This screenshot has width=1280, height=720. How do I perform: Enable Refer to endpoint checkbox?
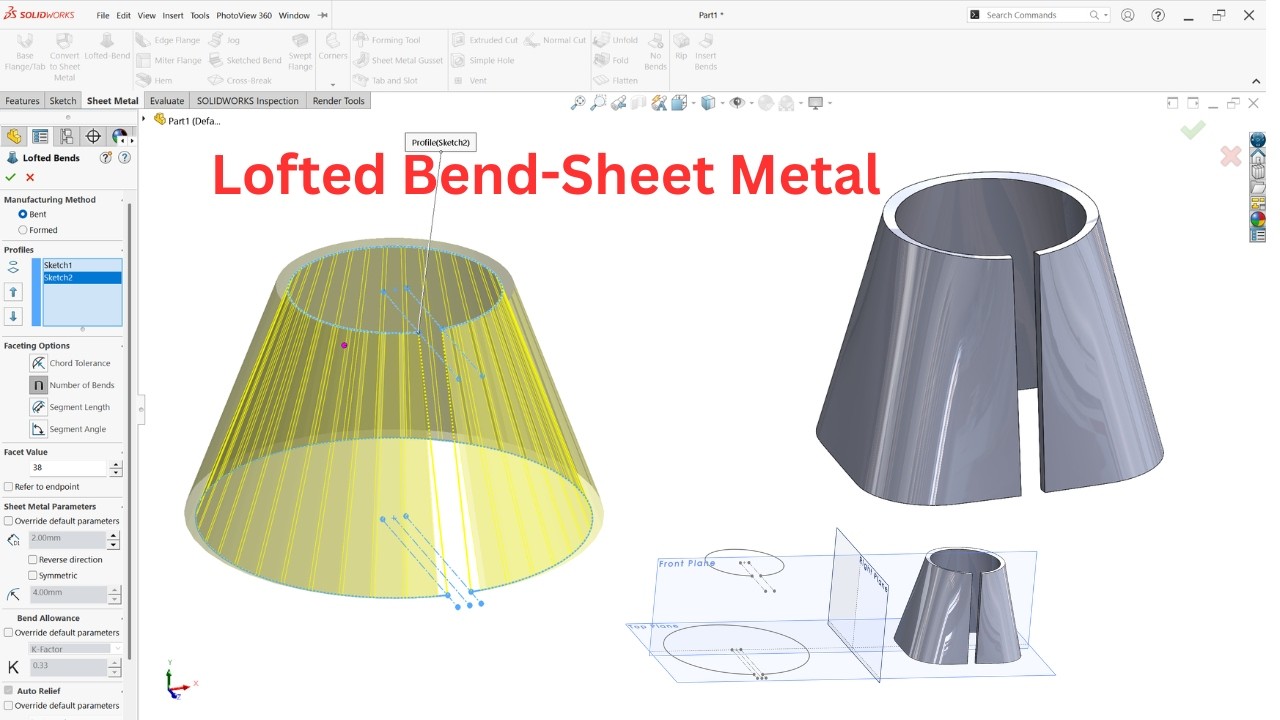coord(9,487)
